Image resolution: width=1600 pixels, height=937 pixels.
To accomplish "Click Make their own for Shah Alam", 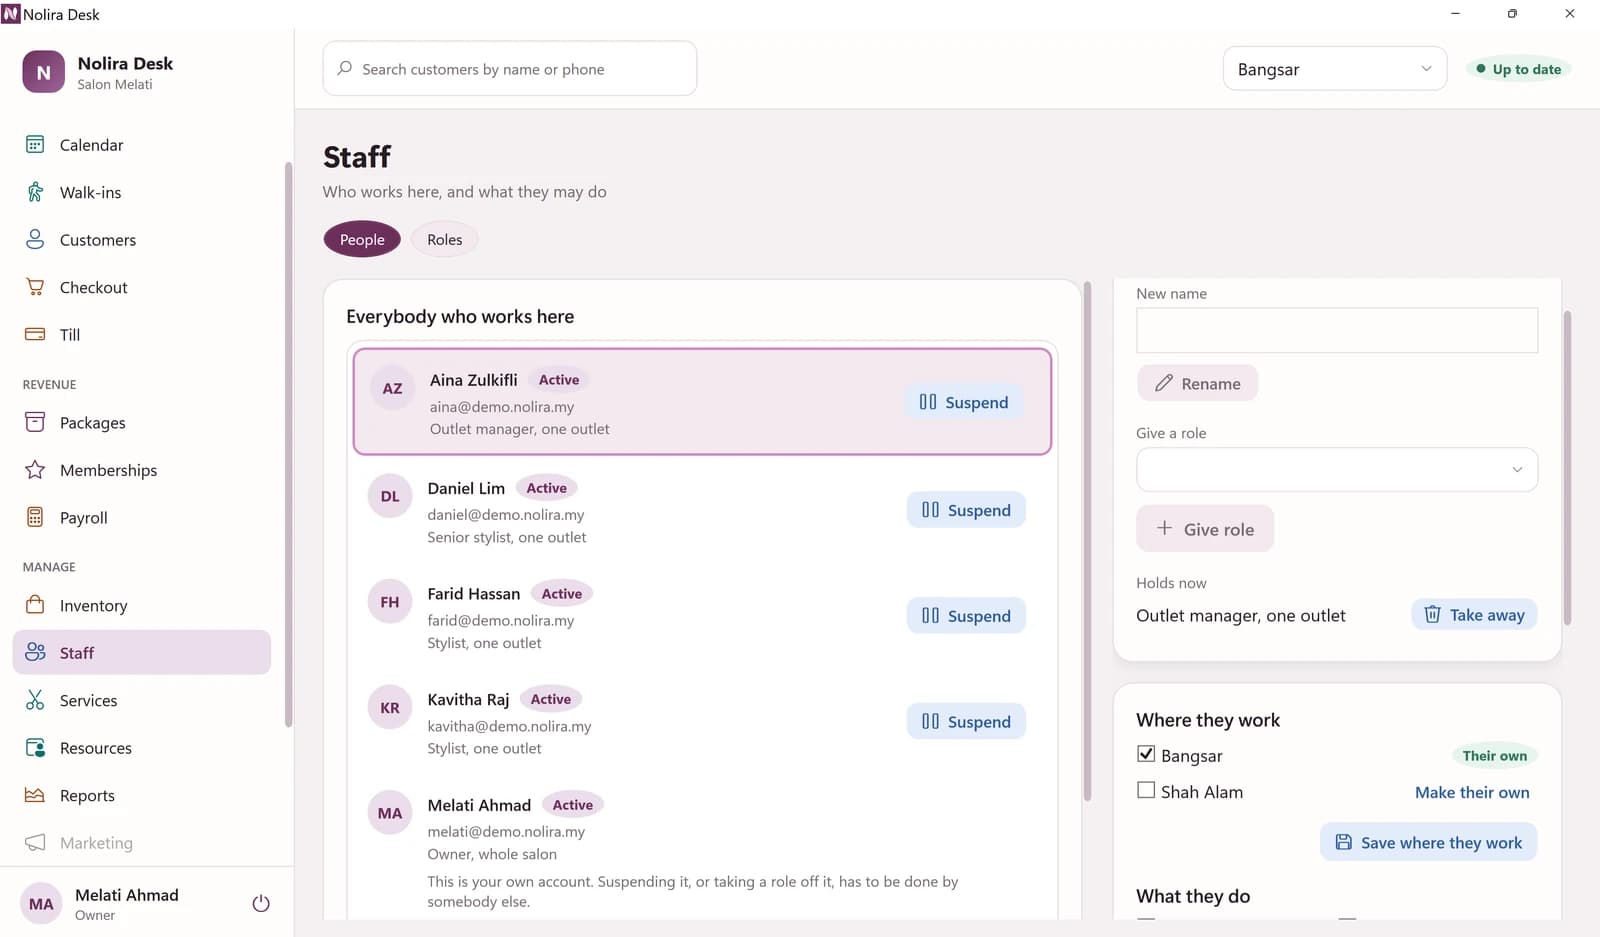I will pyautogui.click(x=1472, y=792).
